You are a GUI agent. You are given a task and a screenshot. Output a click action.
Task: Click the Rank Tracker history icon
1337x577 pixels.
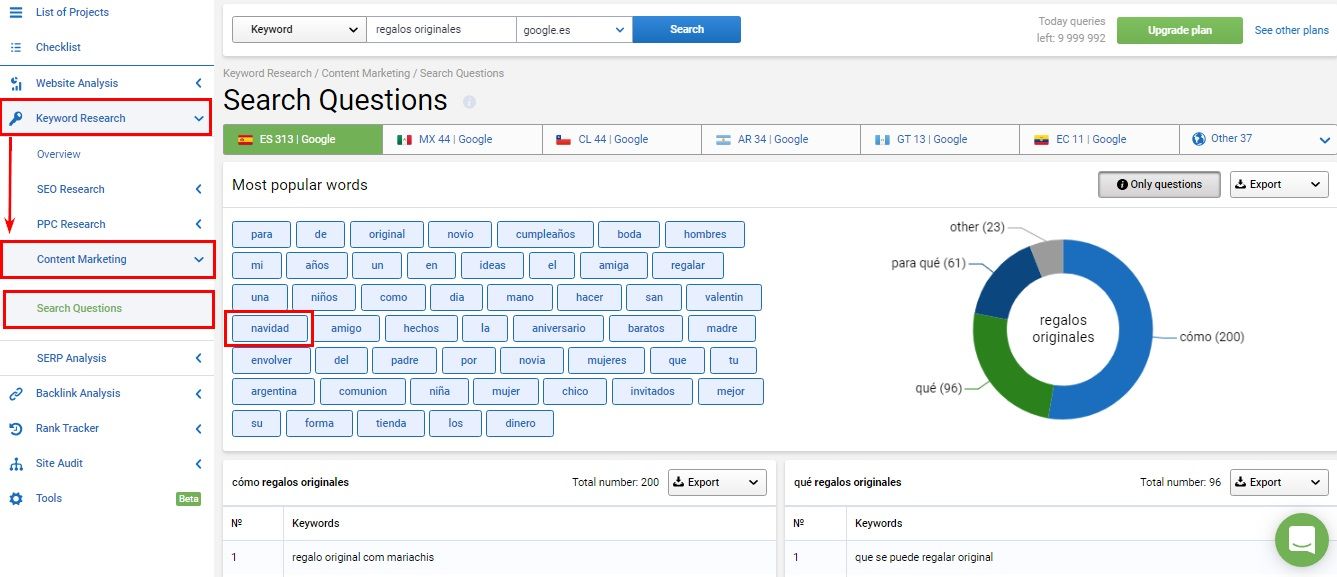(16, 428)
